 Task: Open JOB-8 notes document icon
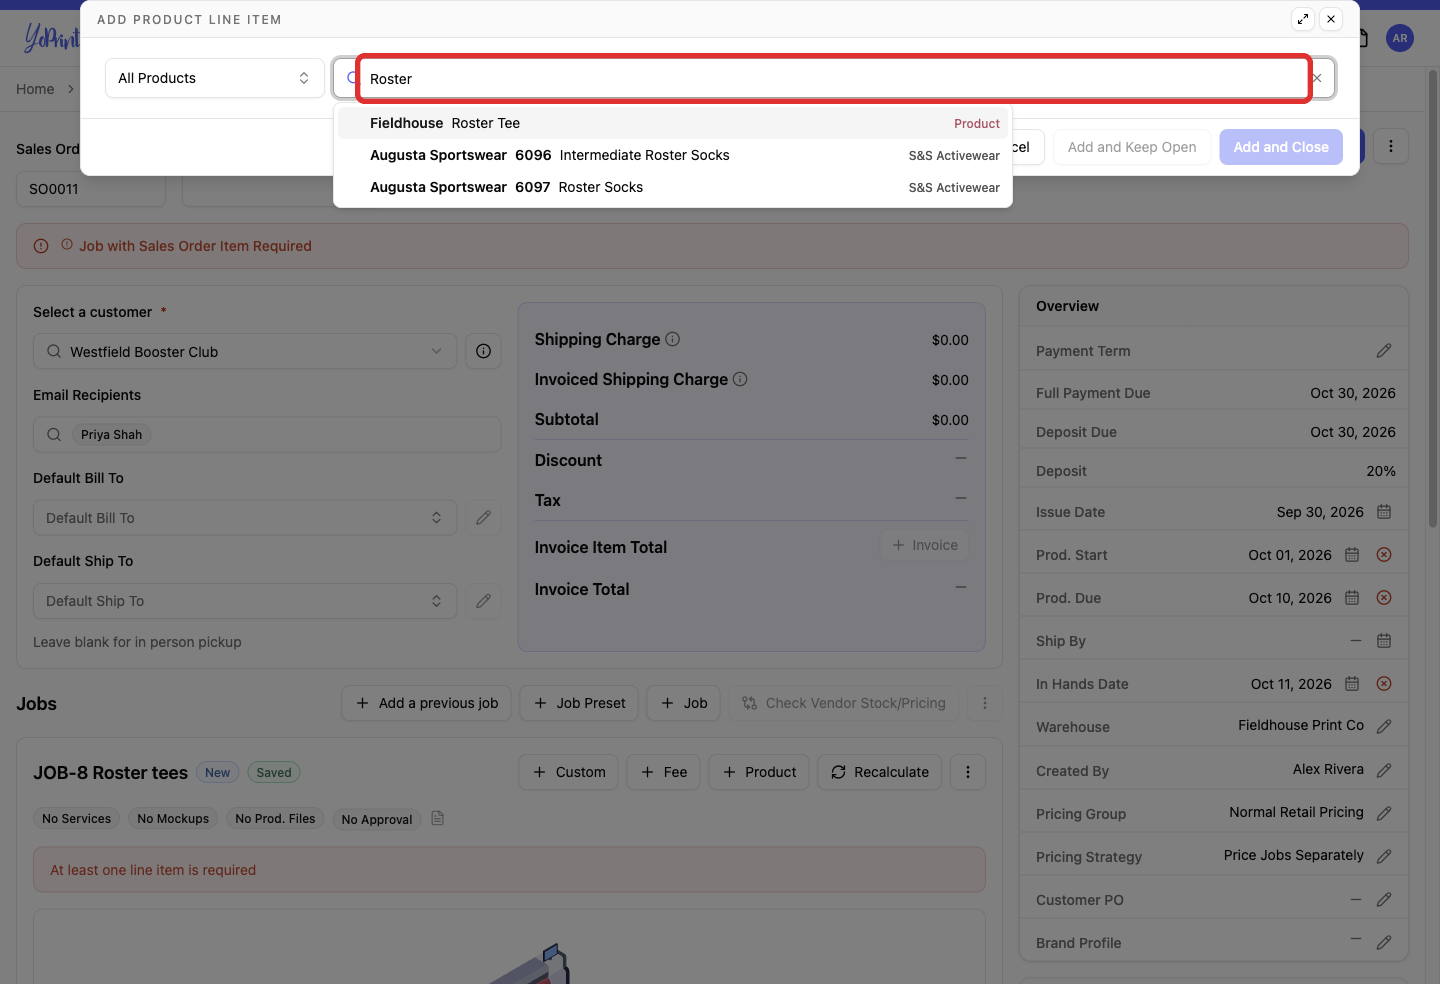click(x=437, y=818)
